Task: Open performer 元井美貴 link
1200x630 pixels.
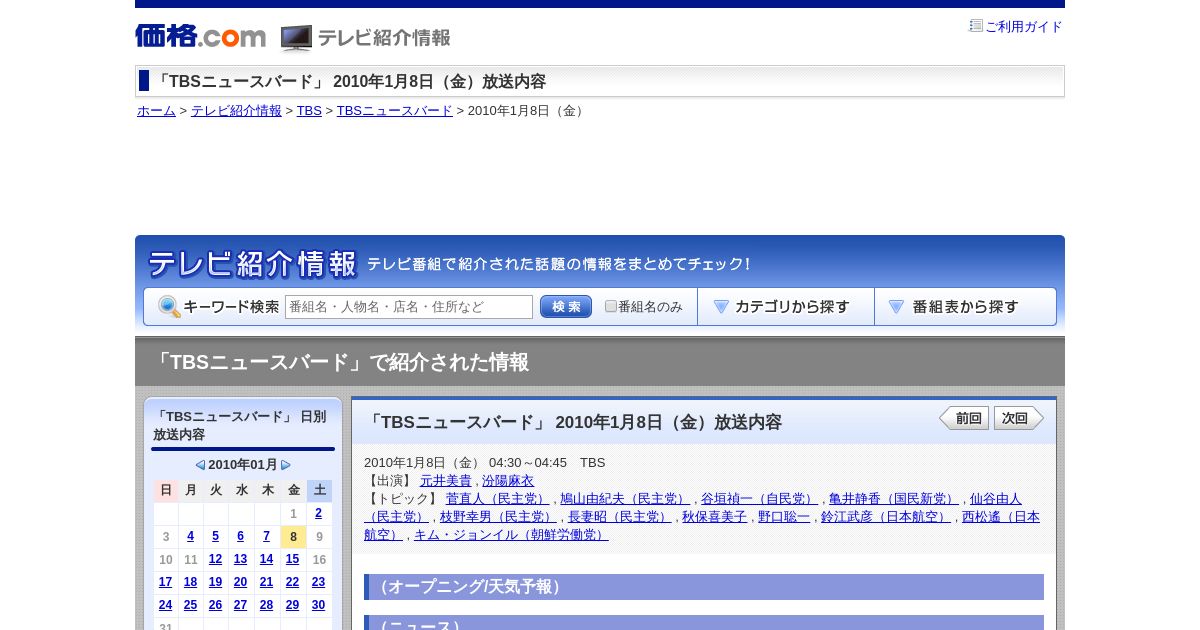Action: (445, 481)
